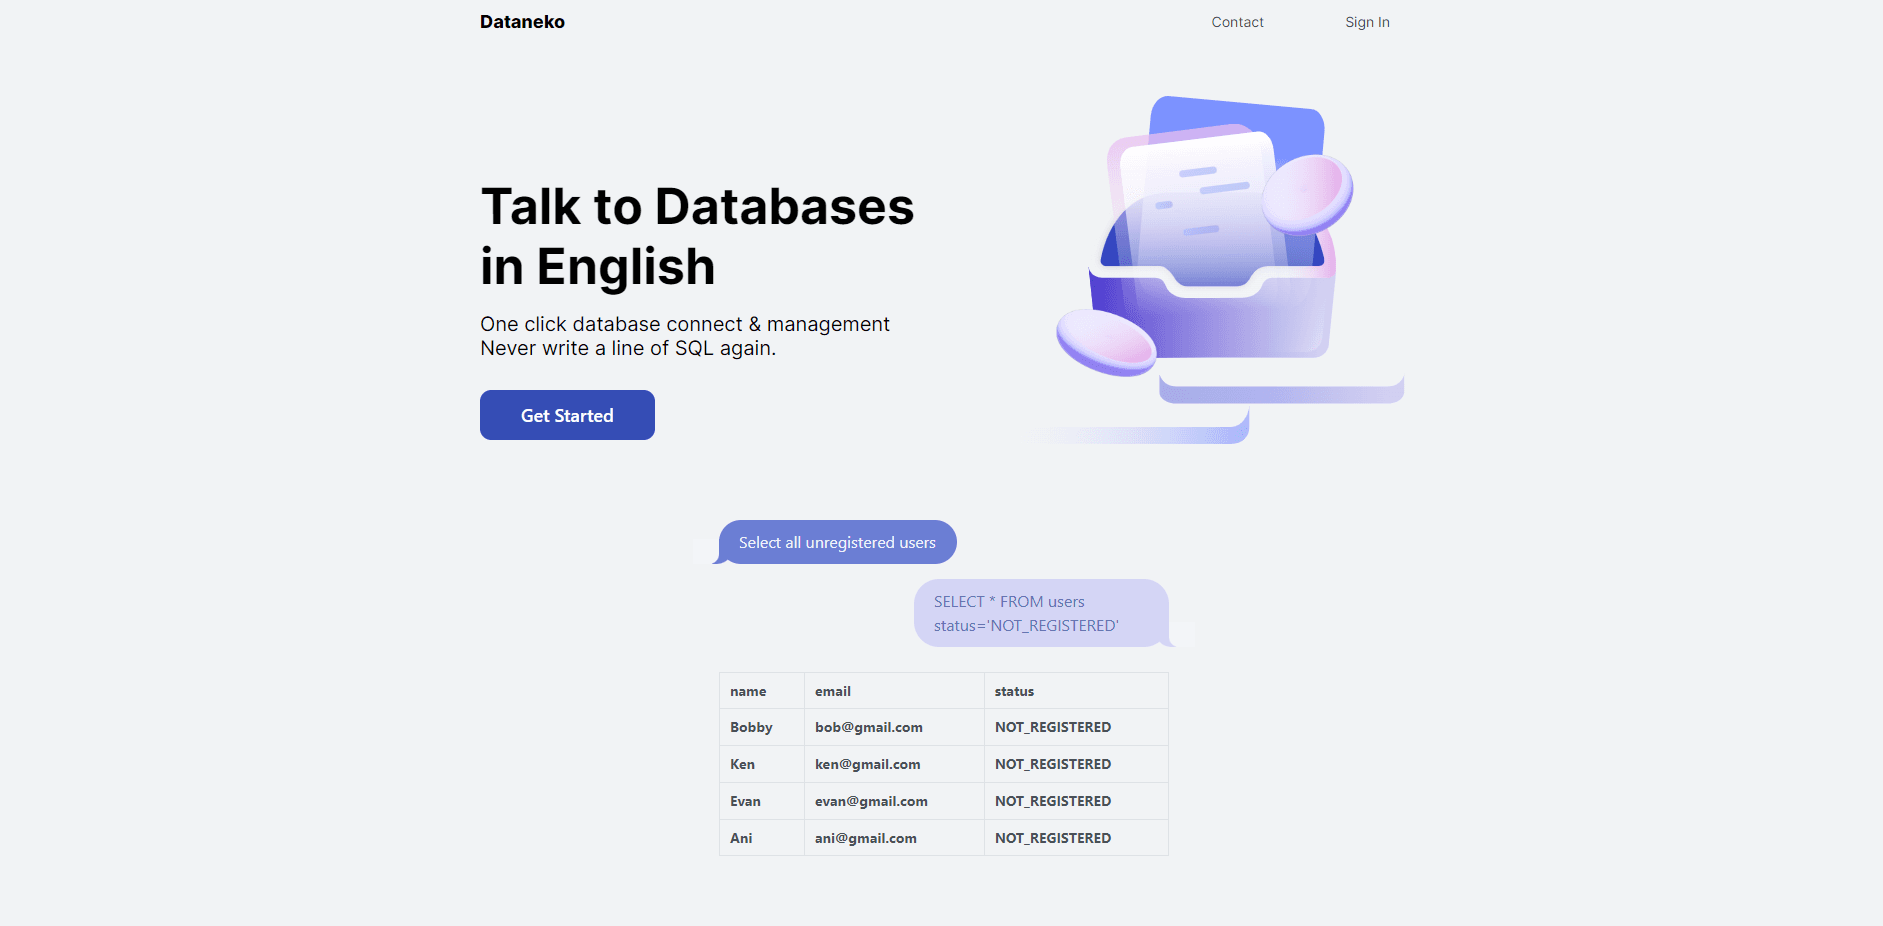Open the Contact page
This screenshot has height=926, width=1883.
tap(1237, 22)
